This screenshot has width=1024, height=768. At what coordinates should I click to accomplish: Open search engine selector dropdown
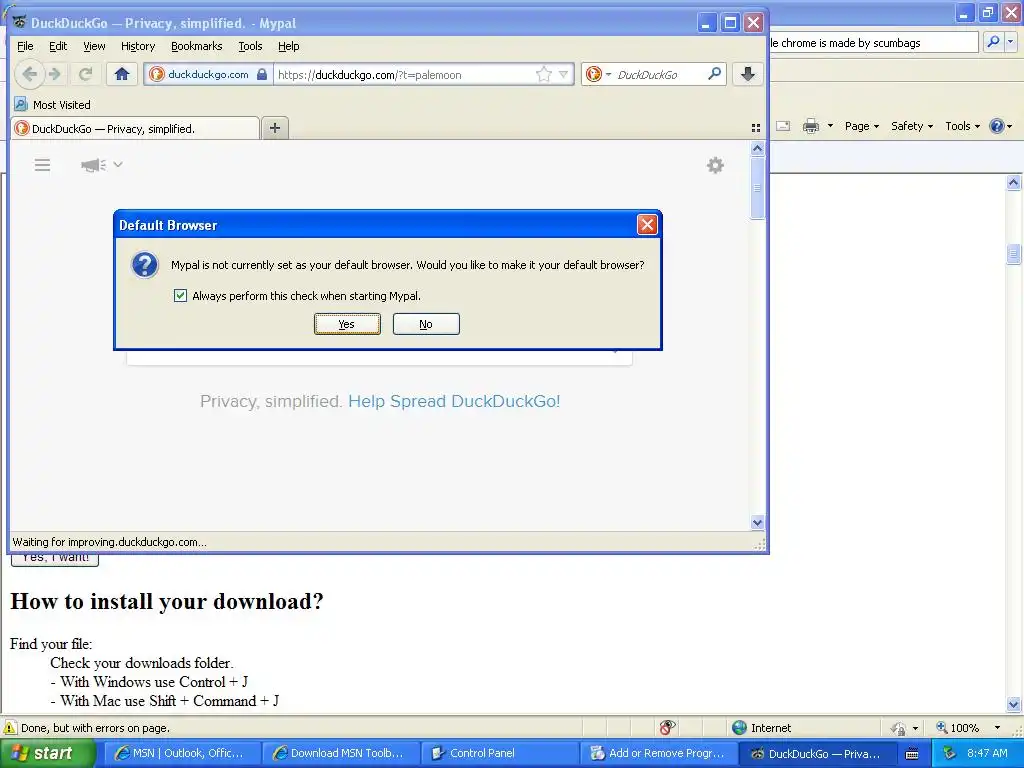pyautogui.click(x=599, y=74)
